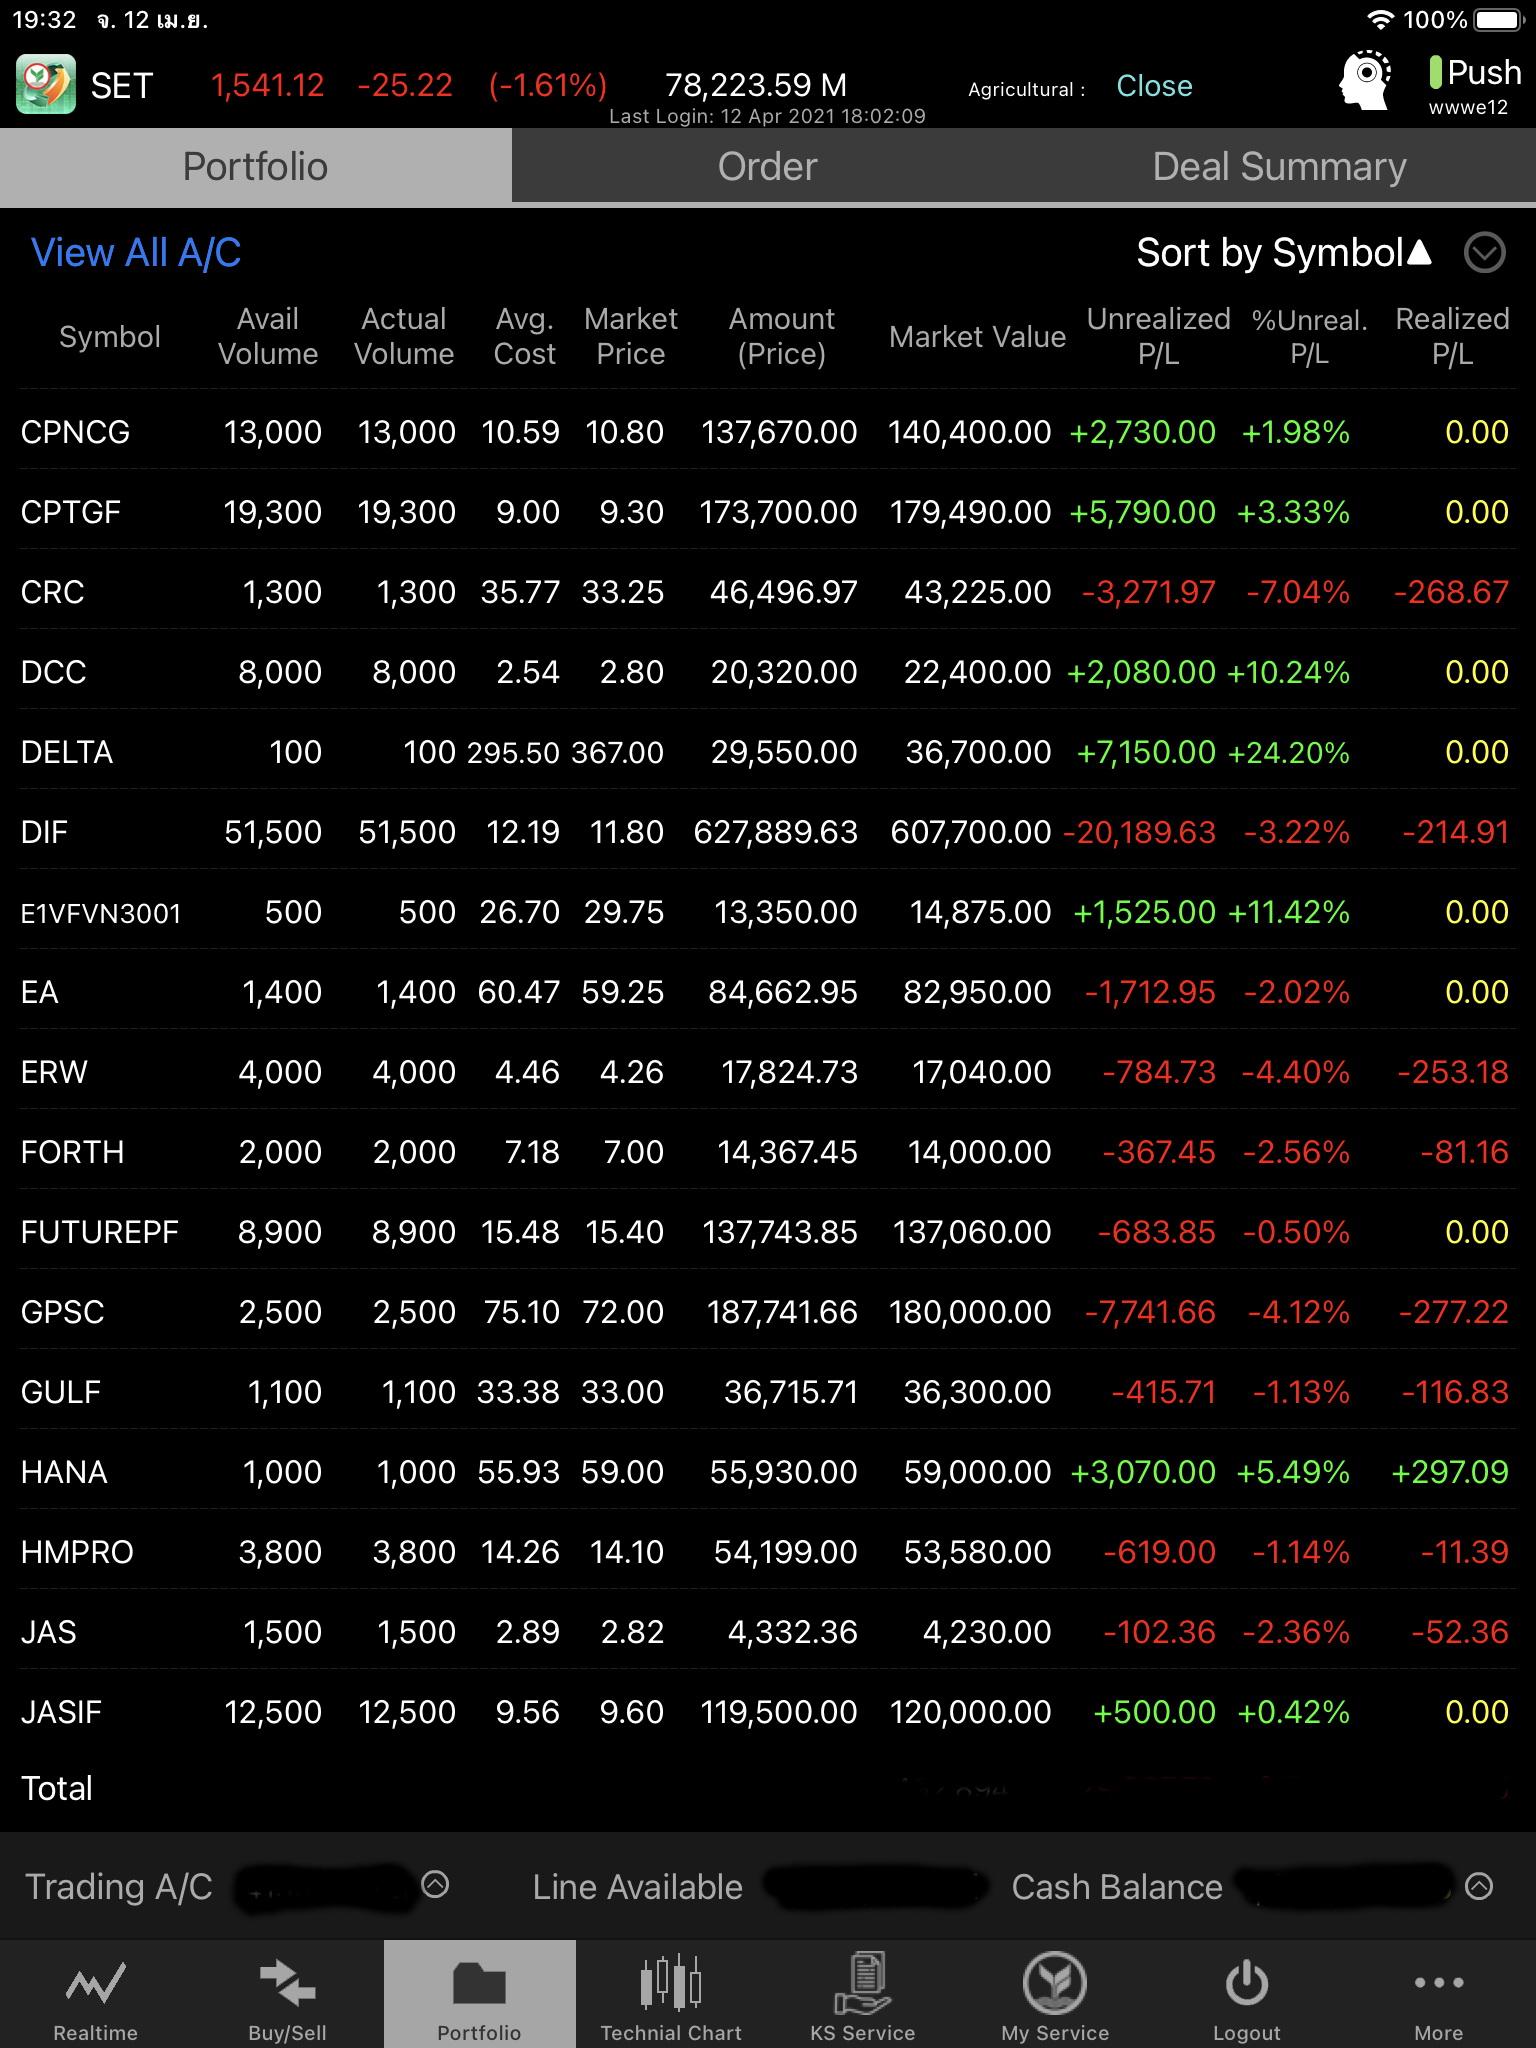The height and width of the screenshot is (2048, 1536).
Task: Tap the Avg. Cost column header
Action: (525, 336)
